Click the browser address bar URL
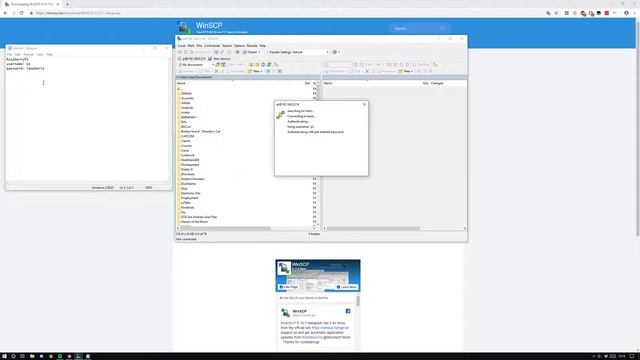The image size is (640, 360). 78,13
